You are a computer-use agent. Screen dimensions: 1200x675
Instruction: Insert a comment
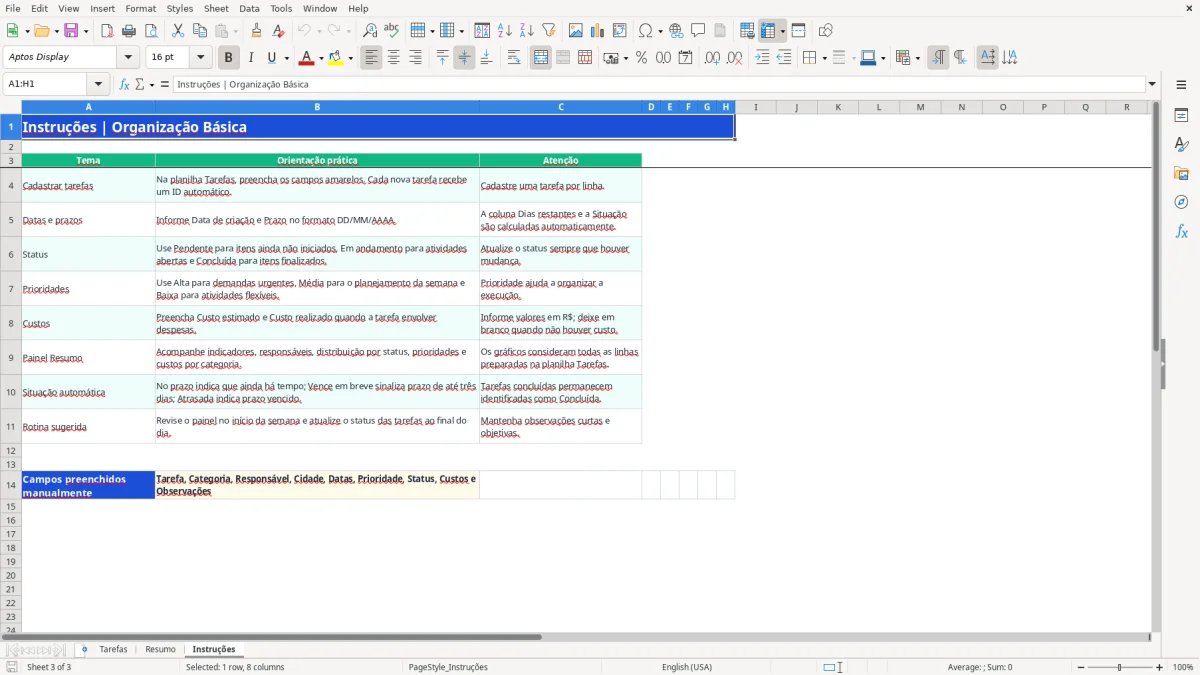click(x=698, y=31)
